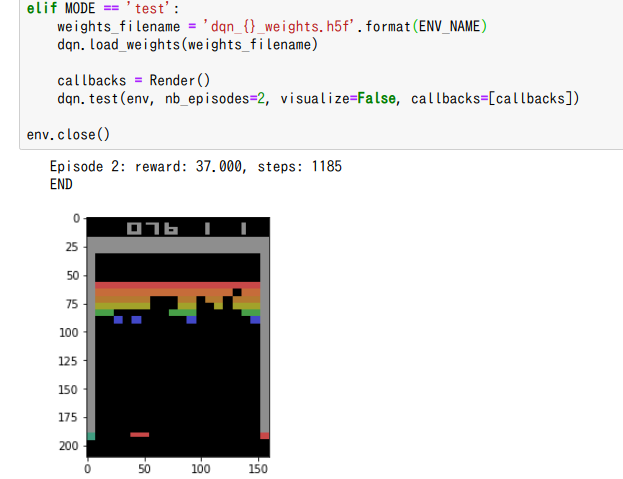
Task: Click the x-axis tick label 150
Action: (258, 469)
